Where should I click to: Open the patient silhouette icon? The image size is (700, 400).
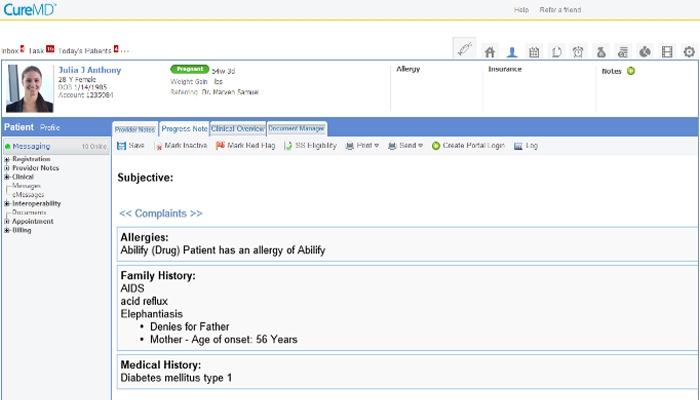click(512, 51)
